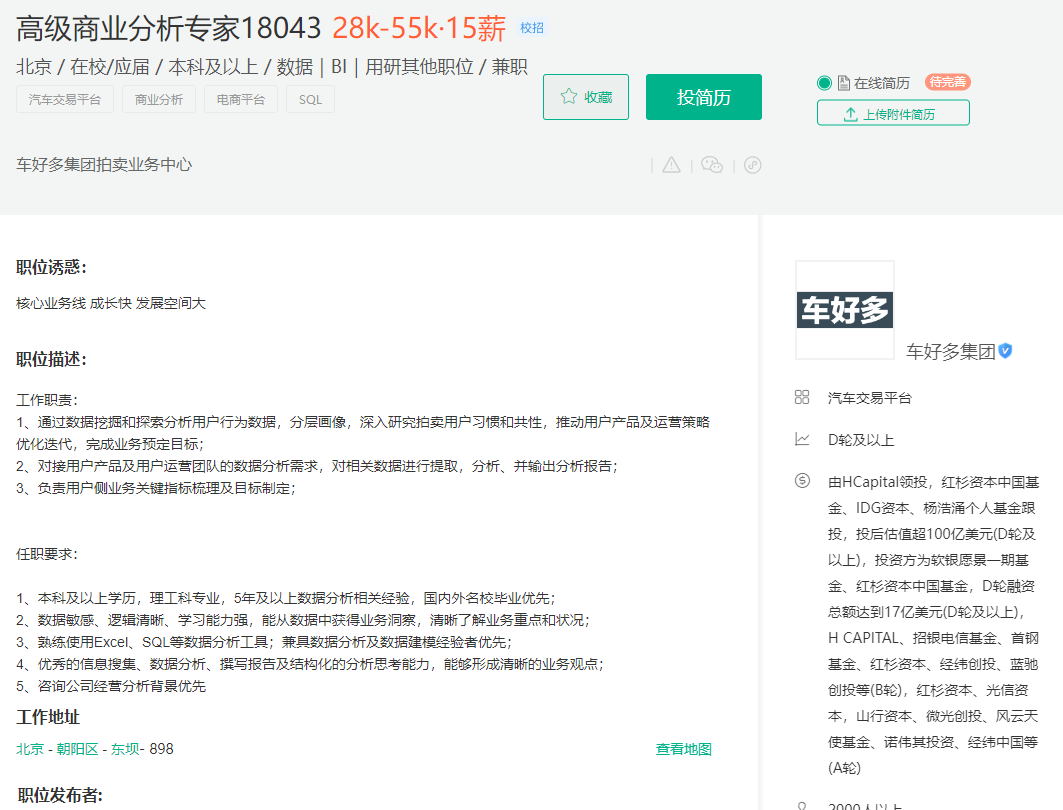The width and height of the screenshot is (1063, 810).
Task: Click 核心业务线 成长快 发展空间大 text
Action: [x=111, y=303]
